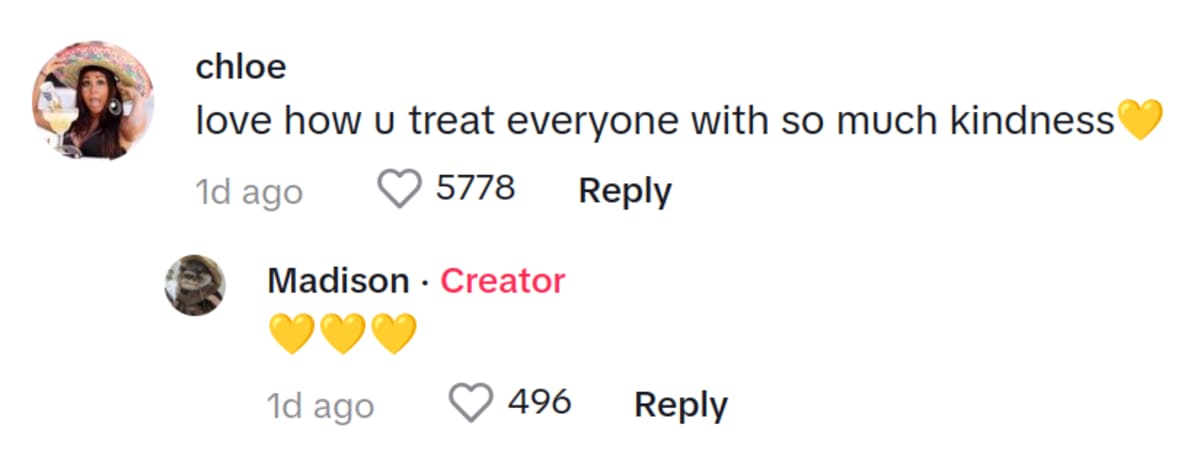Open Madison's profile picture
Viewport: 1200px width, 466px height.
click(195, 285)
